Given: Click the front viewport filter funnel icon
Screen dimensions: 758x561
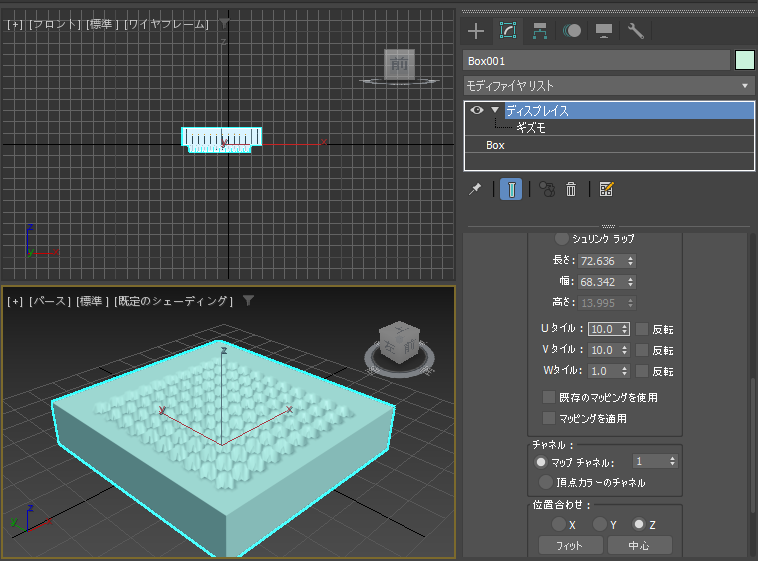Looking at the screenshot, I should 224,23.
